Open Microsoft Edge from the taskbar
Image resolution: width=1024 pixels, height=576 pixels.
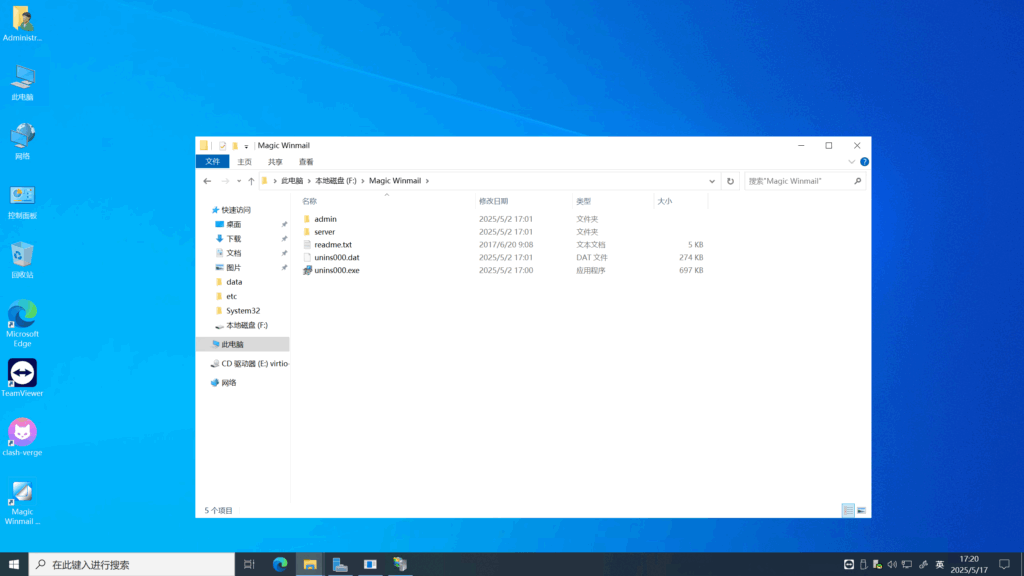tap(280, 564)
